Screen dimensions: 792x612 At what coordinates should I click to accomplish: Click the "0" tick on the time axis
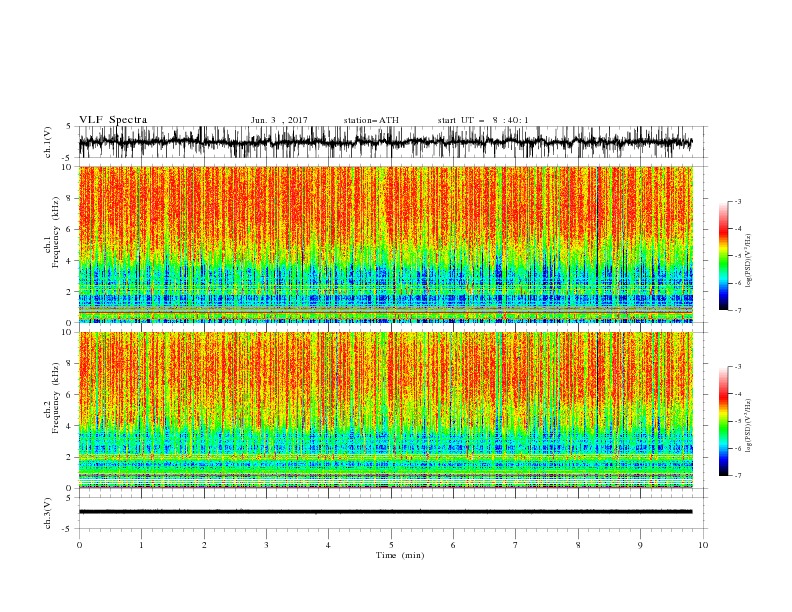point(79,545)
